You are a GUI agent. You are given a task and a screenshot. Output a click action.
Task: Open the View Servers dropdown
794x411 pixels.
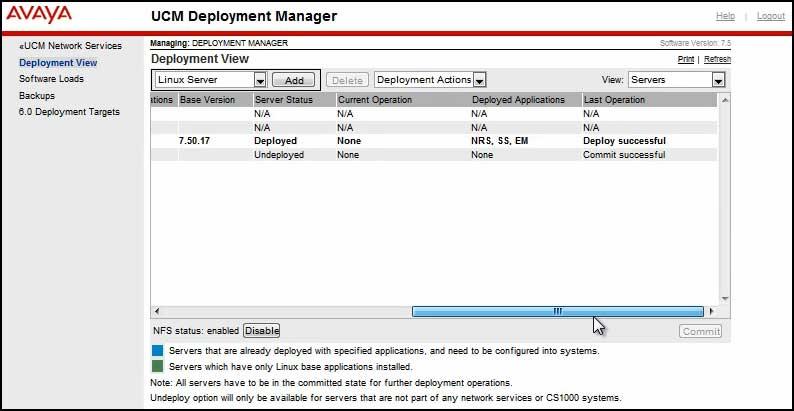click(x=677, y=80)
